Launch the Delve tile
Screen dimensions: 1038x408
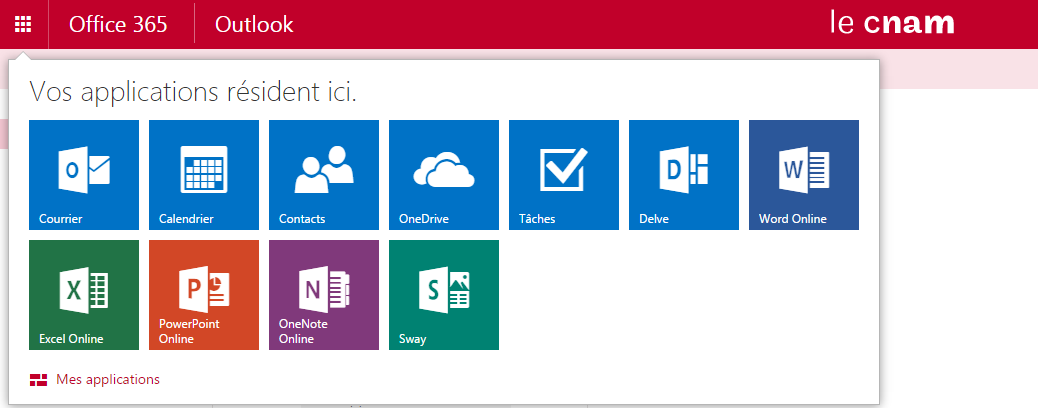pos(684,174)
